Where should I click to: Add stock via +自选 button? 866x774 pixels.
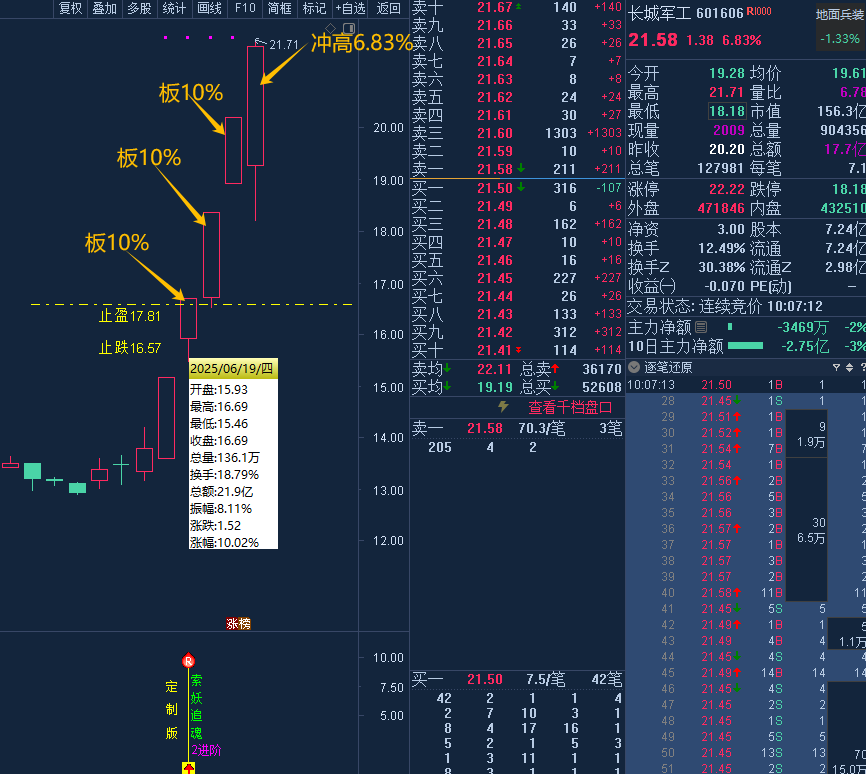pyautogui.click(x=351, y=8)
